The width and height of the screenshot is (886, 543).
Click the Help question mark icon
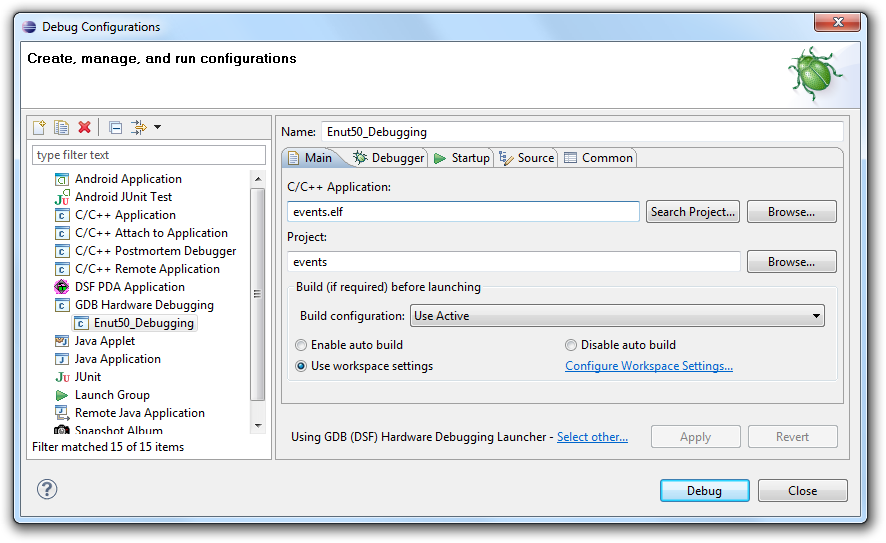[x=47, y=489]
